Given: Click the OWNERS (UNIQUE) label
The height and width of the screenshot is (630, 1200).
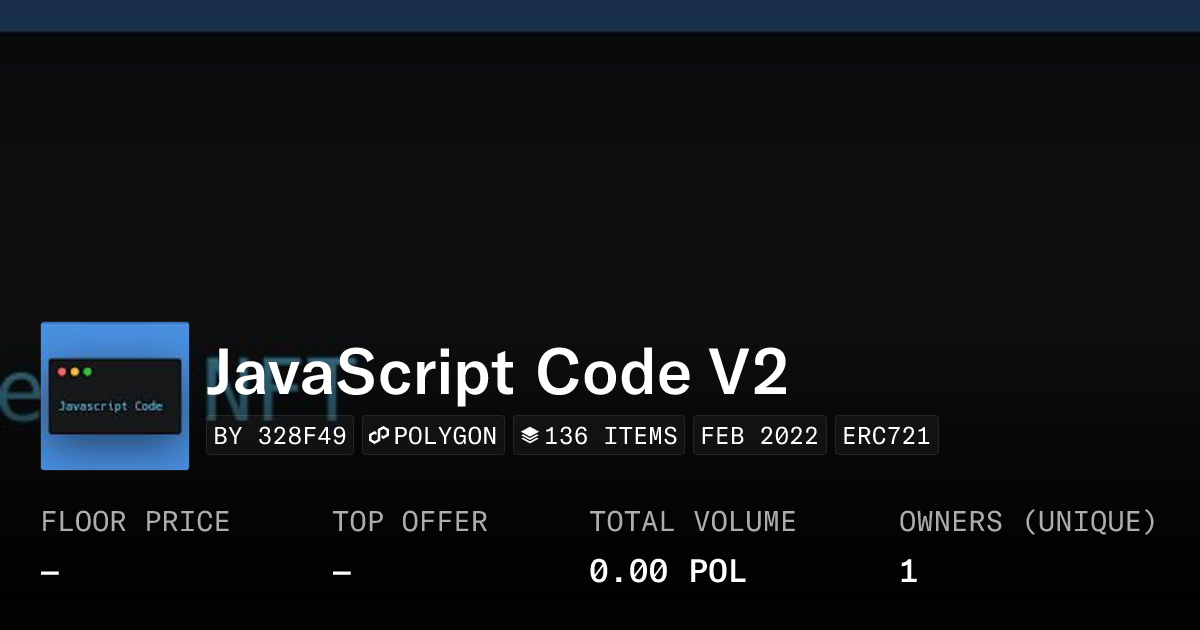Looking at the screenshot, I should (x=1027, y=522).
